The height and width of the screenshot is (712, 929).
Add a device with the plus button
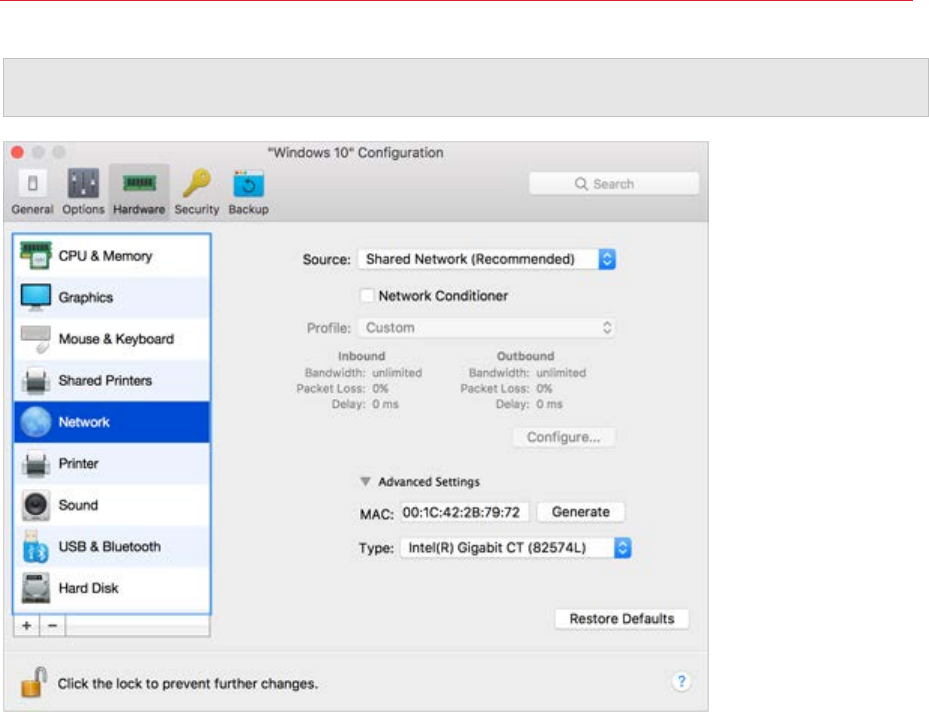27,626
